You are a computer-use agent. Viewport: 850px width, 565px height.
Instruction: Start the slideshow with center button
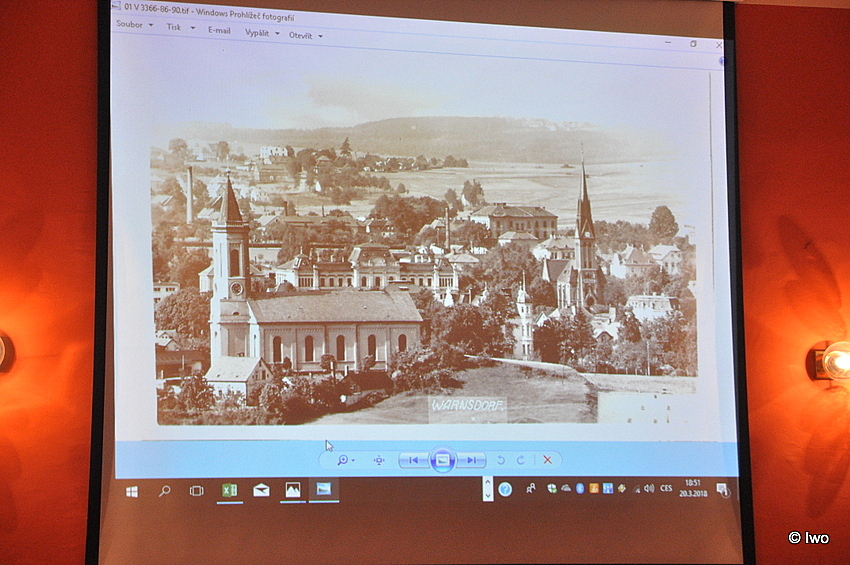[x=442, y=460]
